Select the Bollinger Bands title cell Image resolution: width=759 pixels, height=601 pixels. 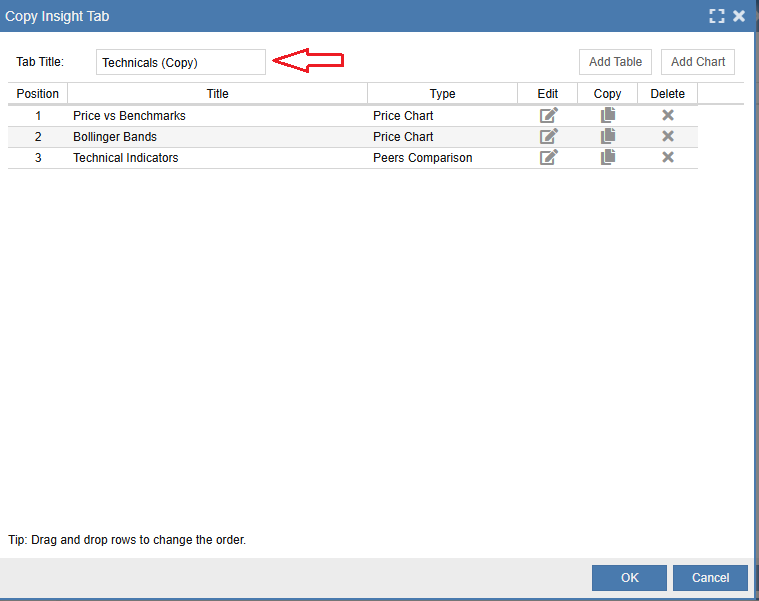(217, 137)
